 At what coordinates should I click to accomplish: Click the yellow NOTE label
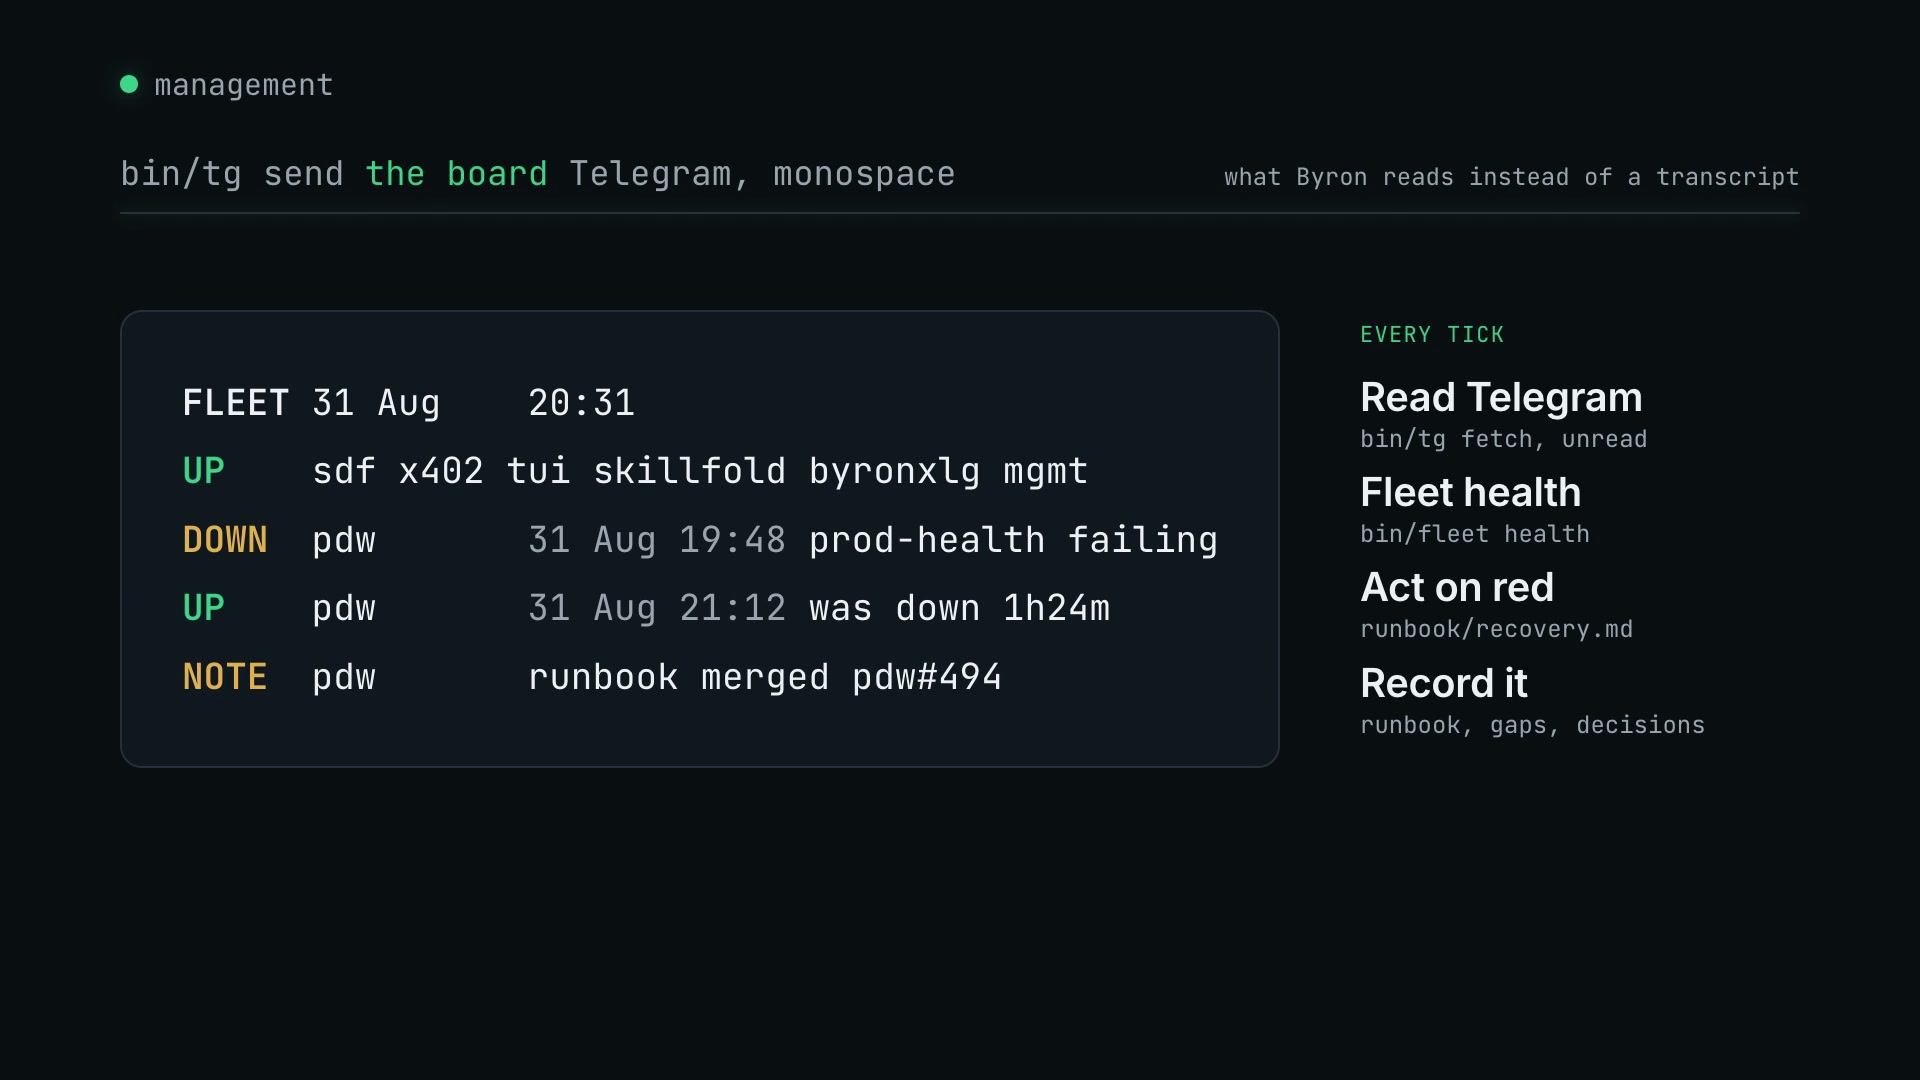coord(225,677)
